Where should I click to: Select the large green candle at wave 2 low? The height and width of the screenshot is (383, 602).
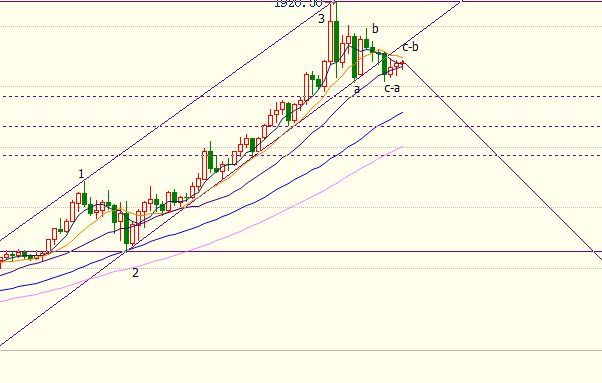tap(126, 229)
